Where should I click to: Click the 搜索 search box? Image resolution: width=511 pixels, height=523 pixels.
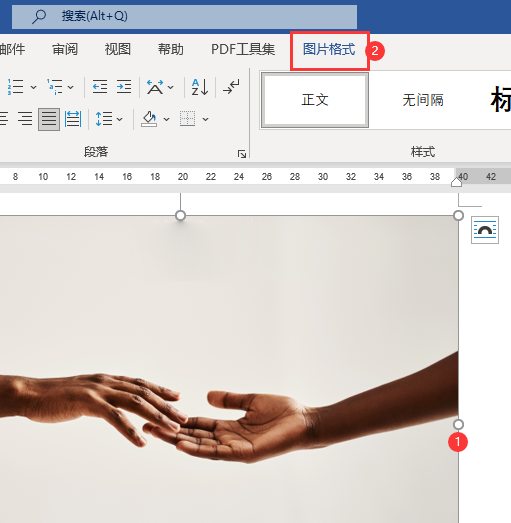point(184,16)
